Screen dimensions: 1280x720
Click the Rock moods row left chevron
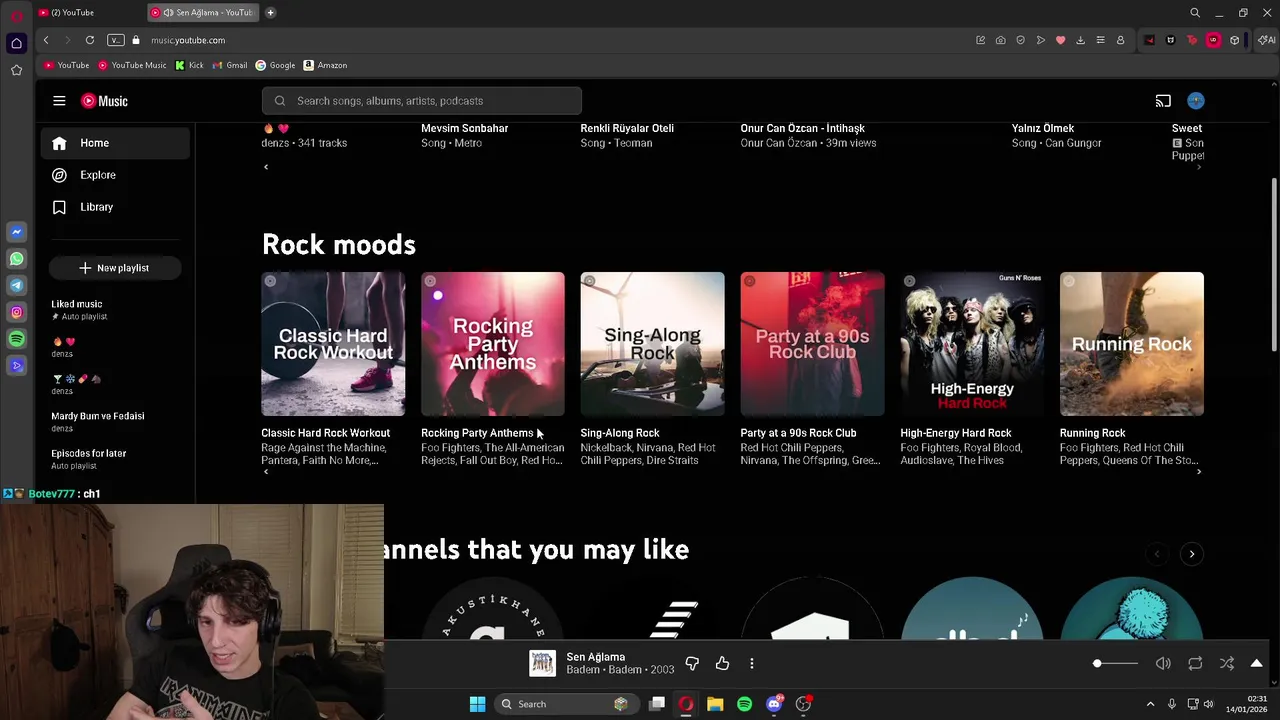pyautogui.click(x=266, y=471)
